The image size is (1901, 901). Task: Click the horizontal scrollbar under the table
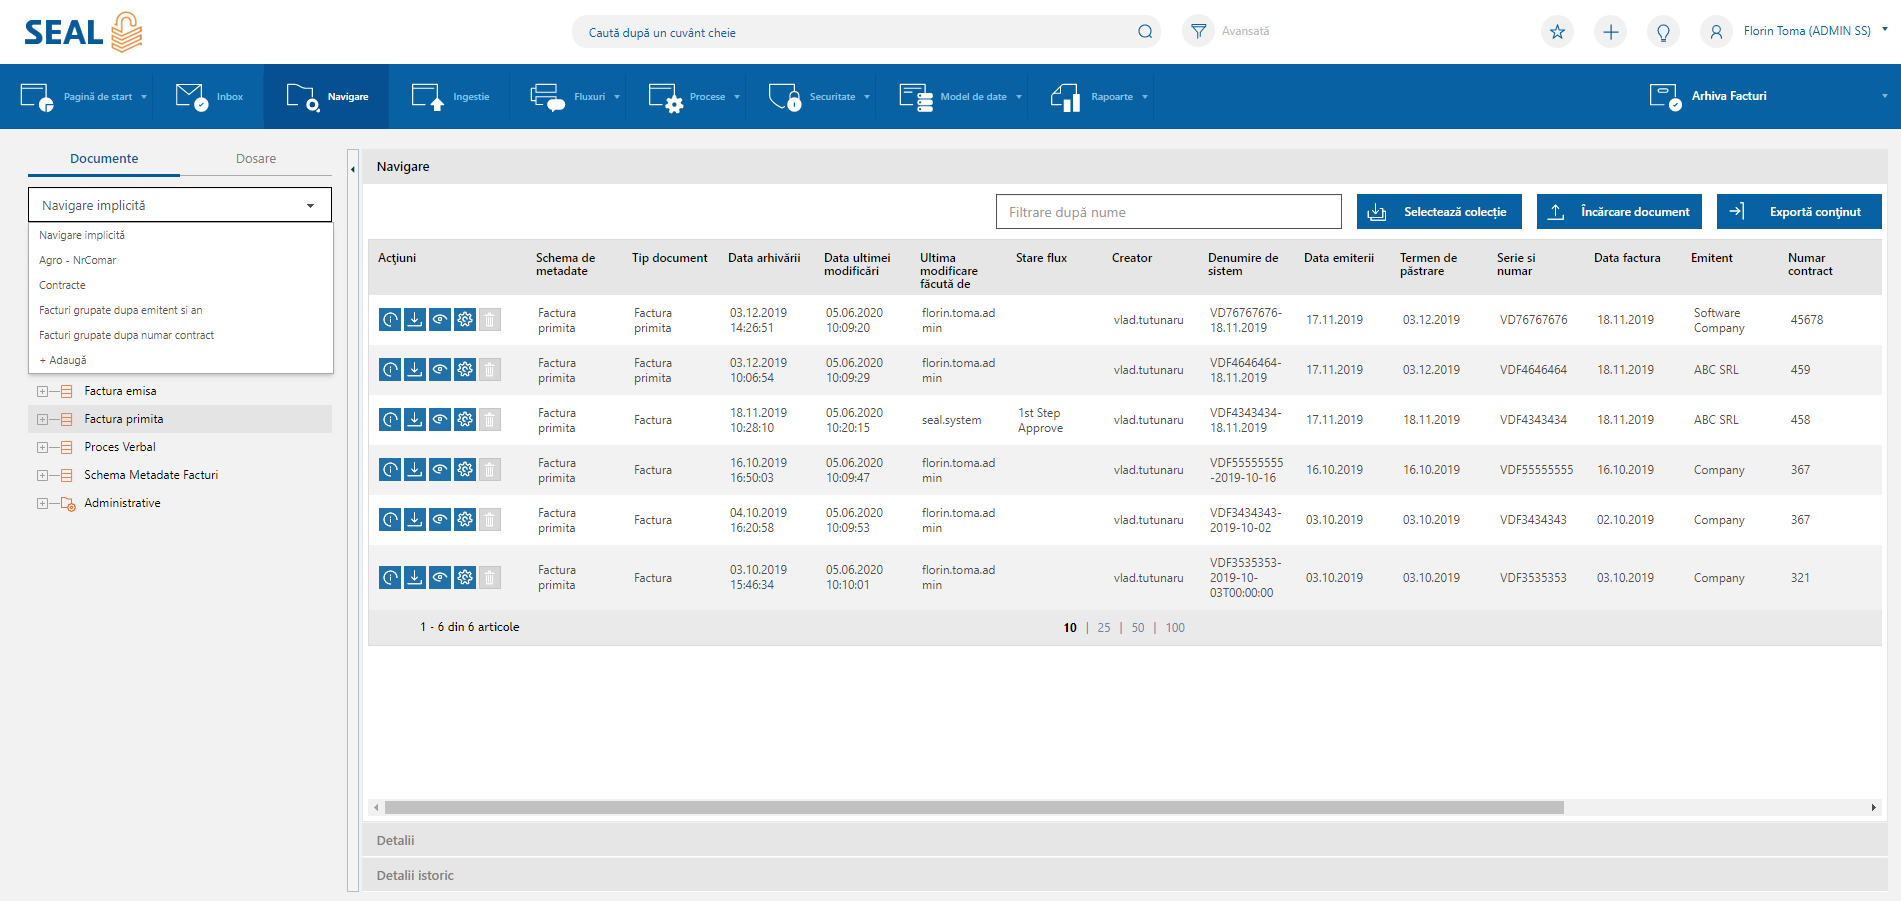(973, 807)
